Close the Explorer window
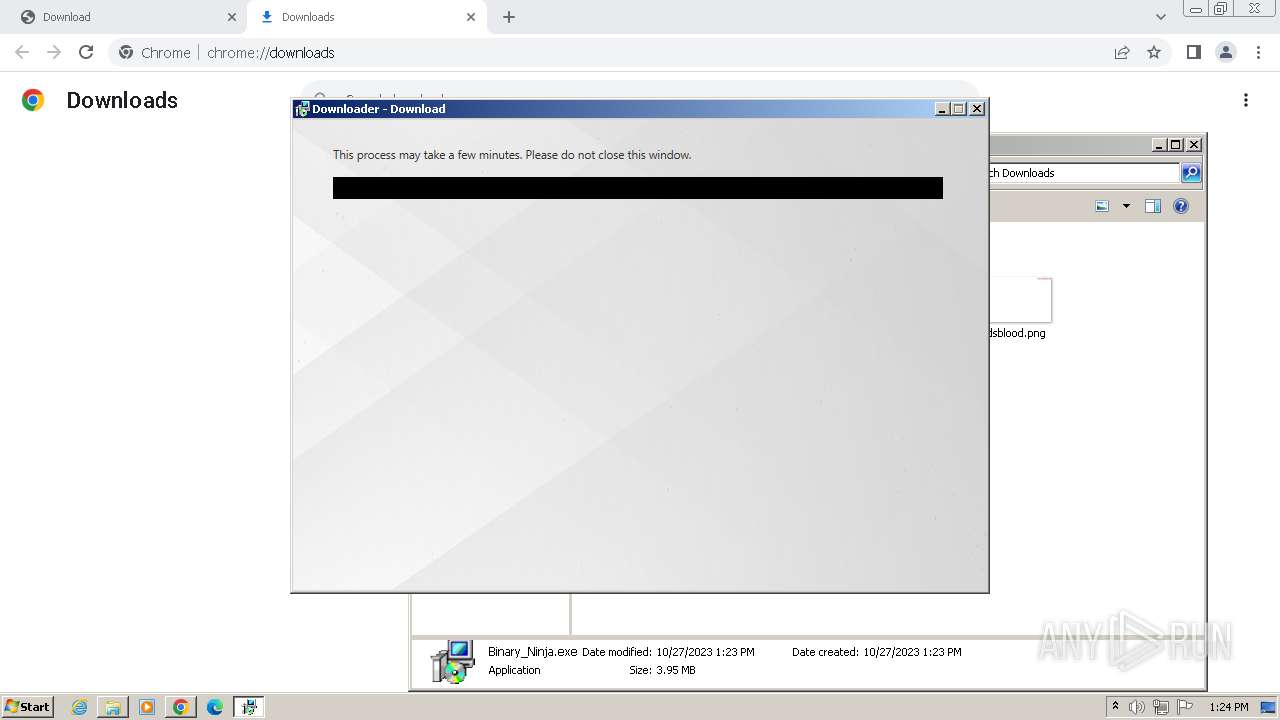Image resolution: width=1280 pixels, height=720 pixels. (1193, 145)
